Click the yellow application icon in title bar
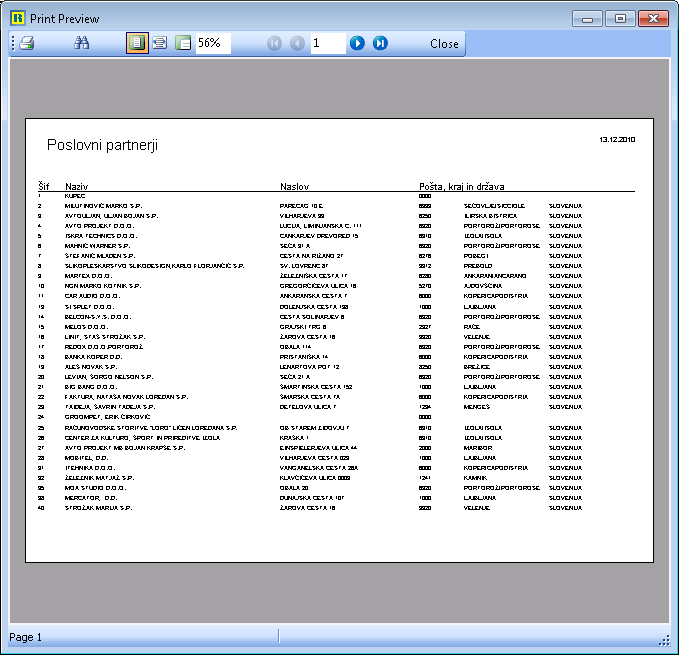Screen dimensions: 679x655 tap(18, 18)
